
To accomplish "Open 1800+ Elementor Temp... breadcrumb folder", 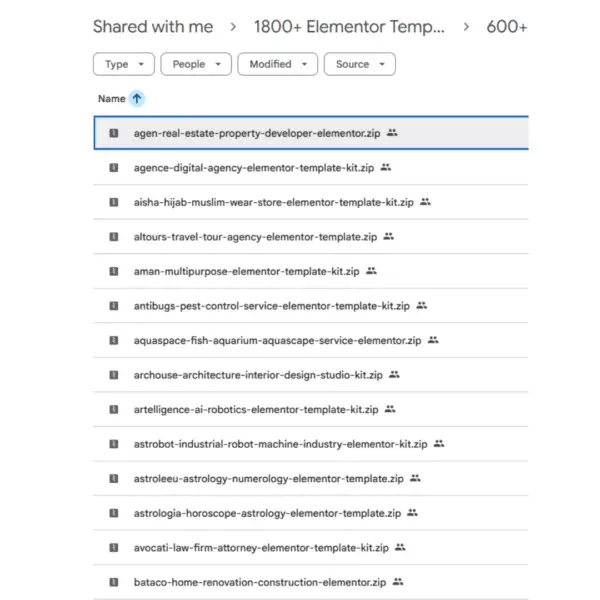I will click(349, 27).
